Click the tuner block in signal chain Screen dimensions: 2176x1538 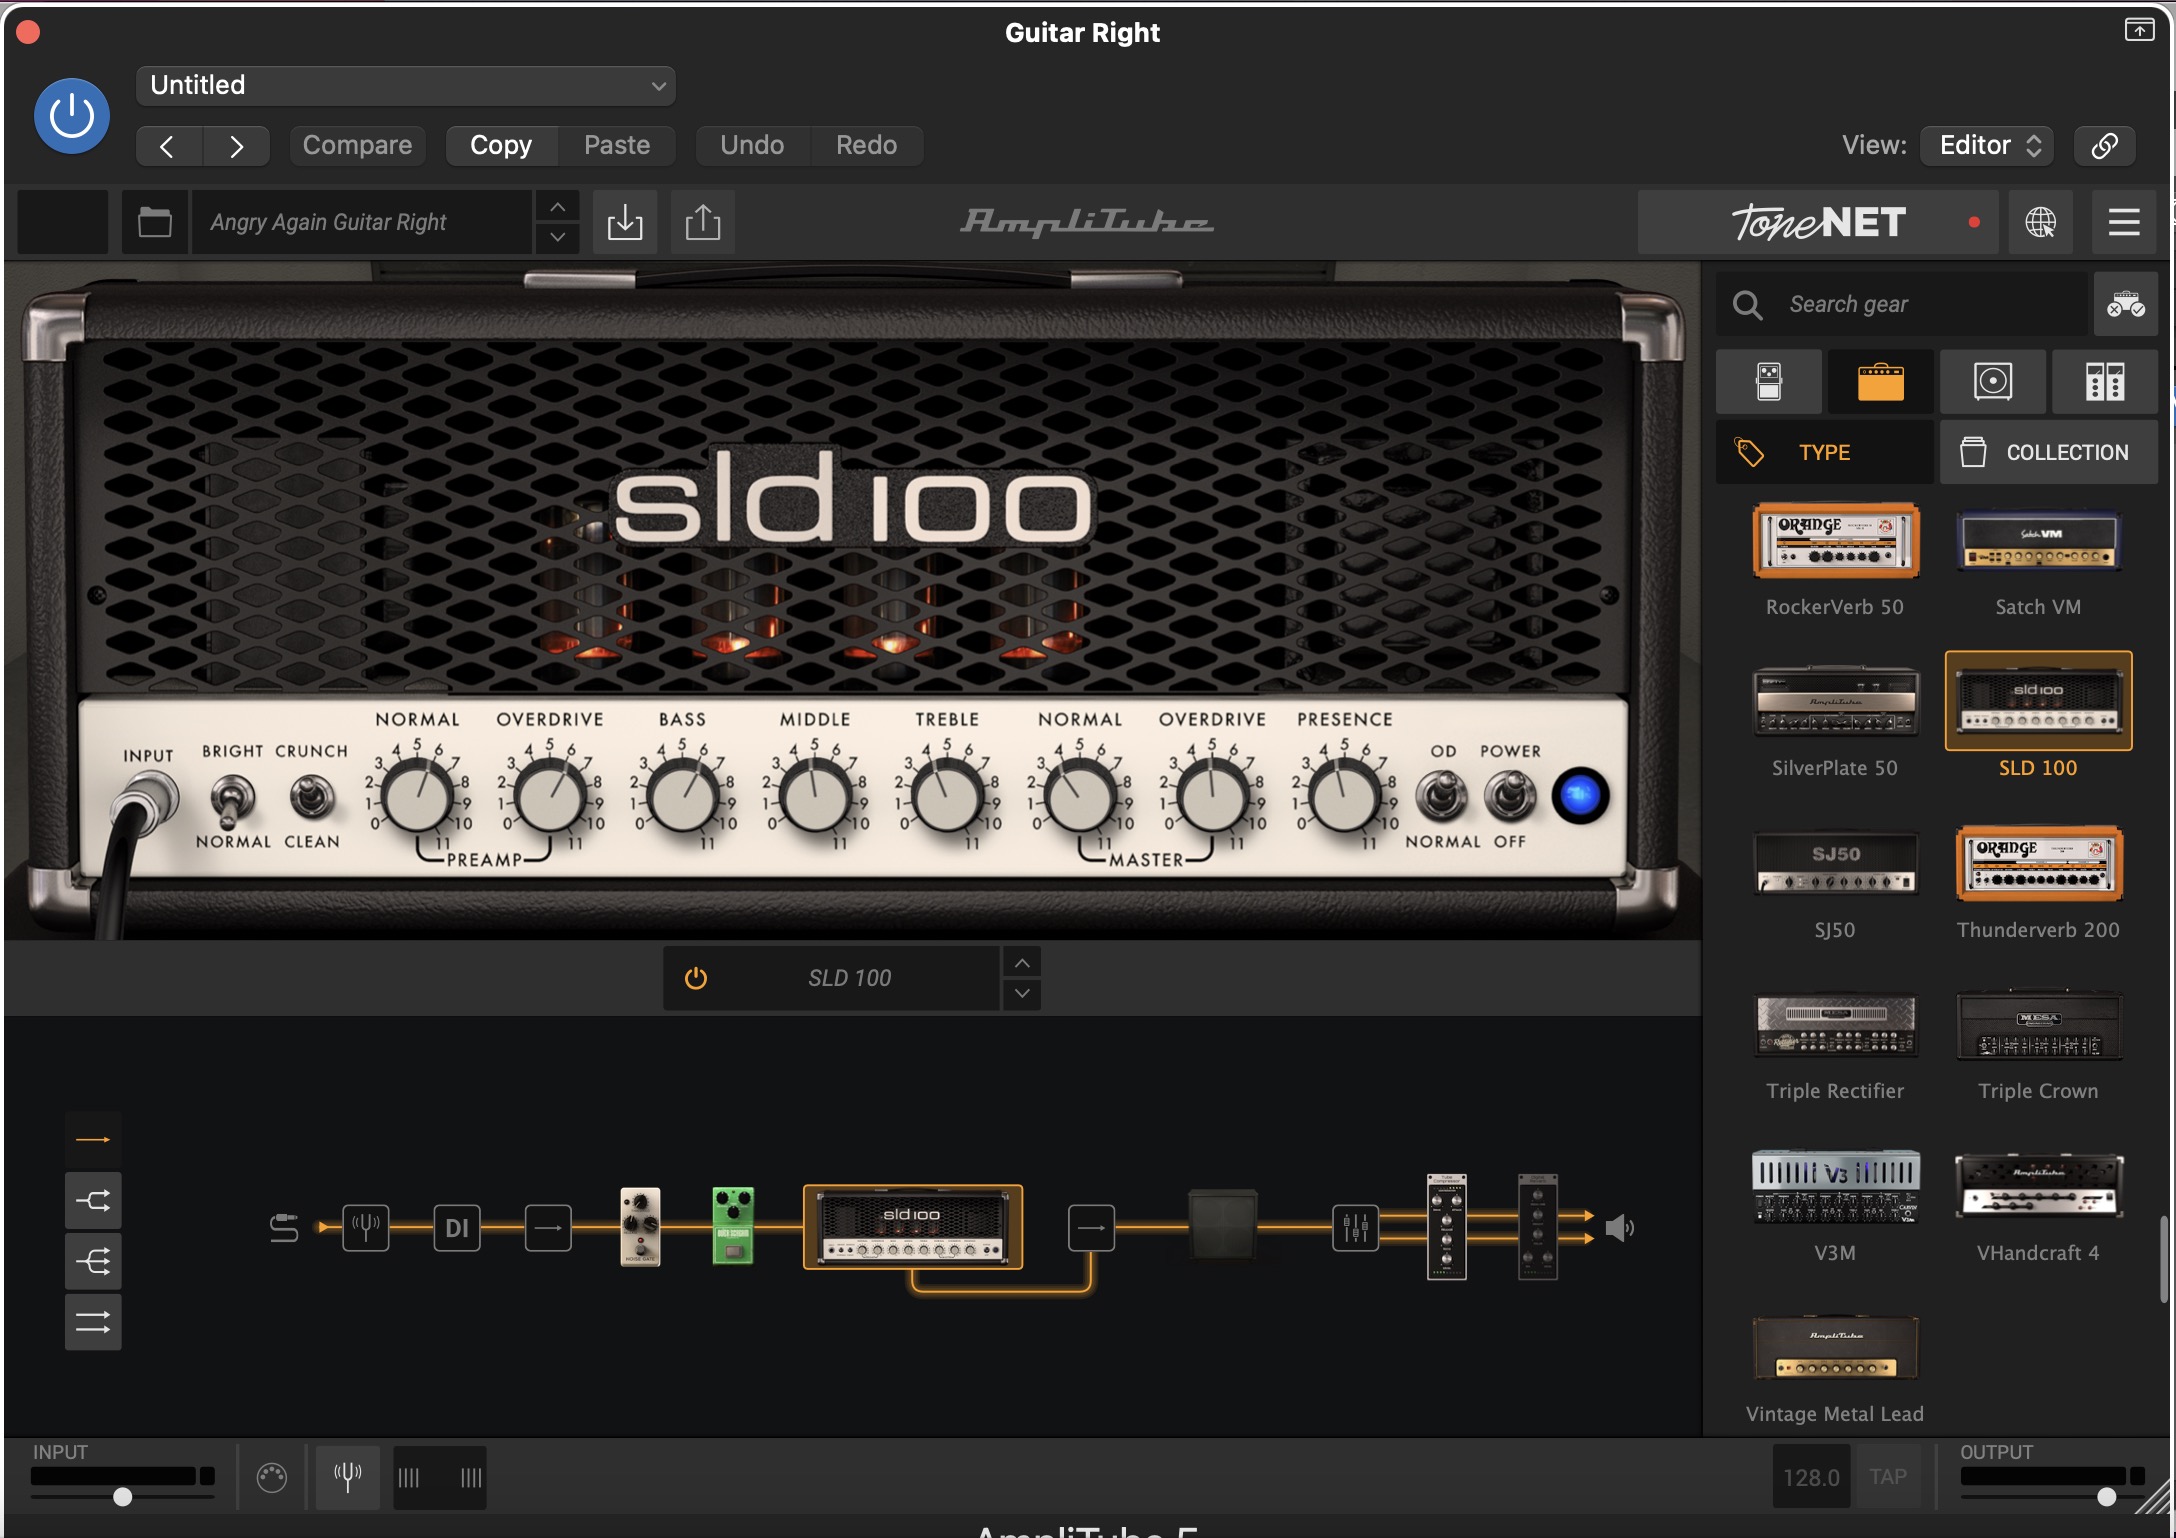[366, 1227]
